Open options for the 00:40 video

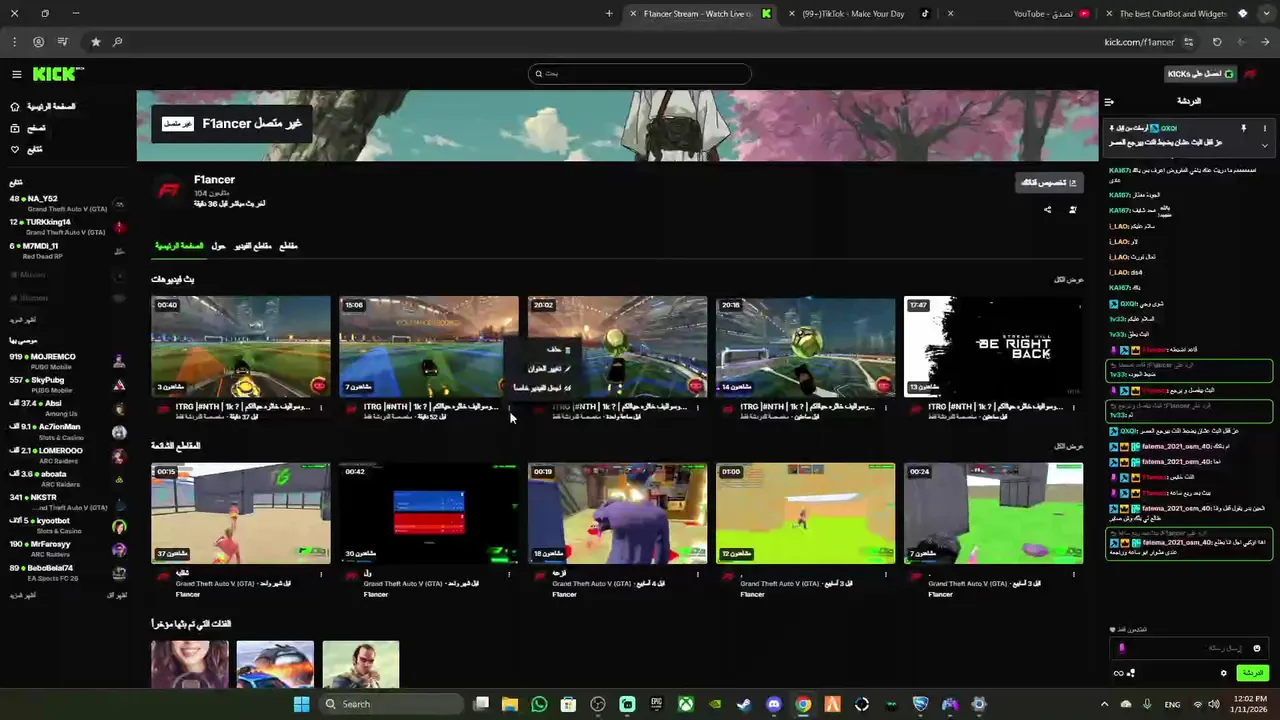[x=321, y=408]
